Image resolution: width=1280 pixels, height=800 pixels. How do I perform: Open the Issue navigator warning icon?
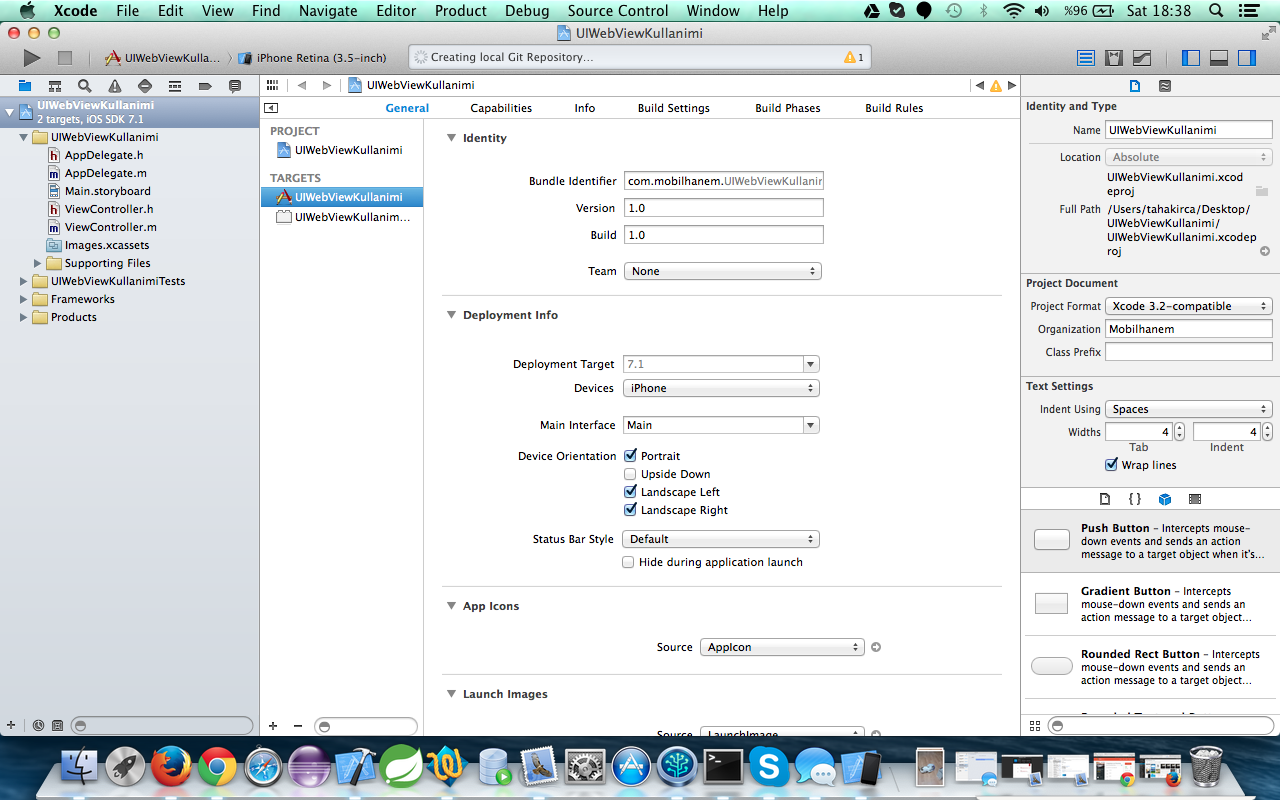pyautogui.click(x=115, y=86)
